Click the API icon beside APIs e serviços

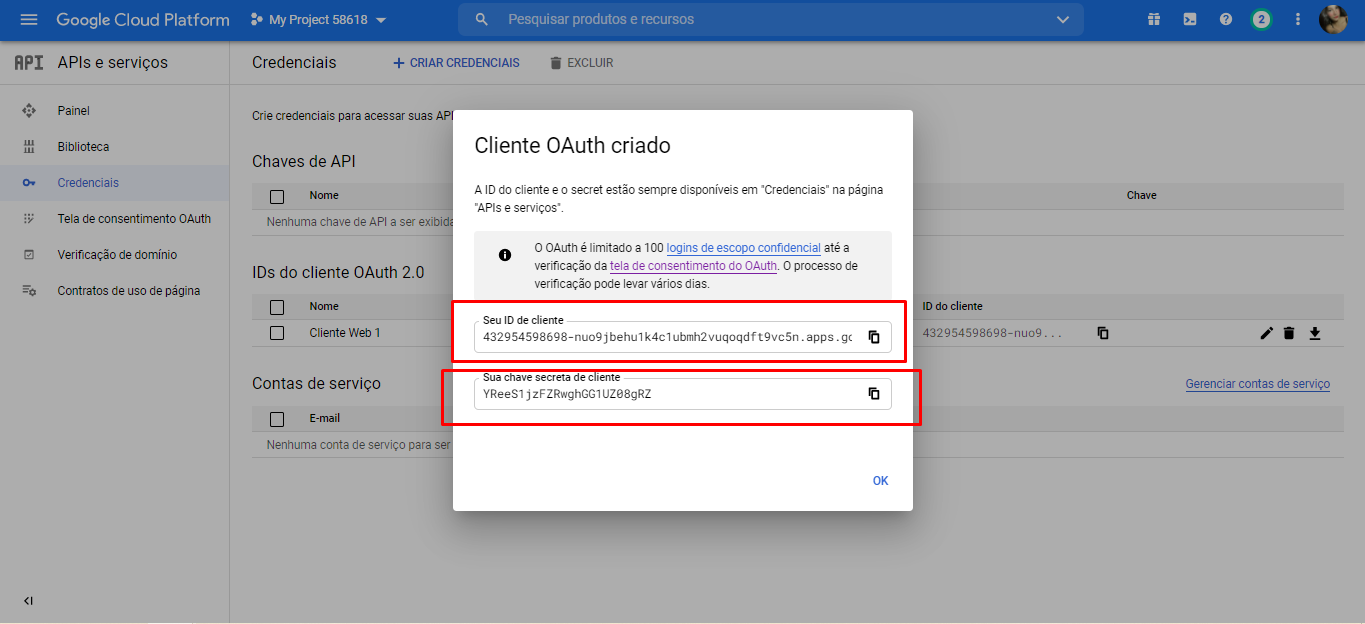tap(28, 62)
